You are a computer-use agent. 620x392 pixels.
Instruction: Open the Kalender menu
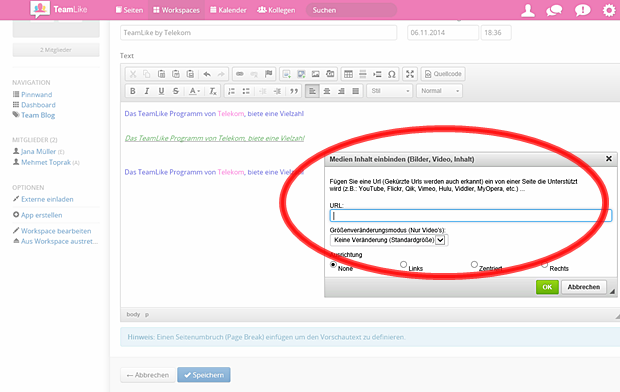coord(228,10)
